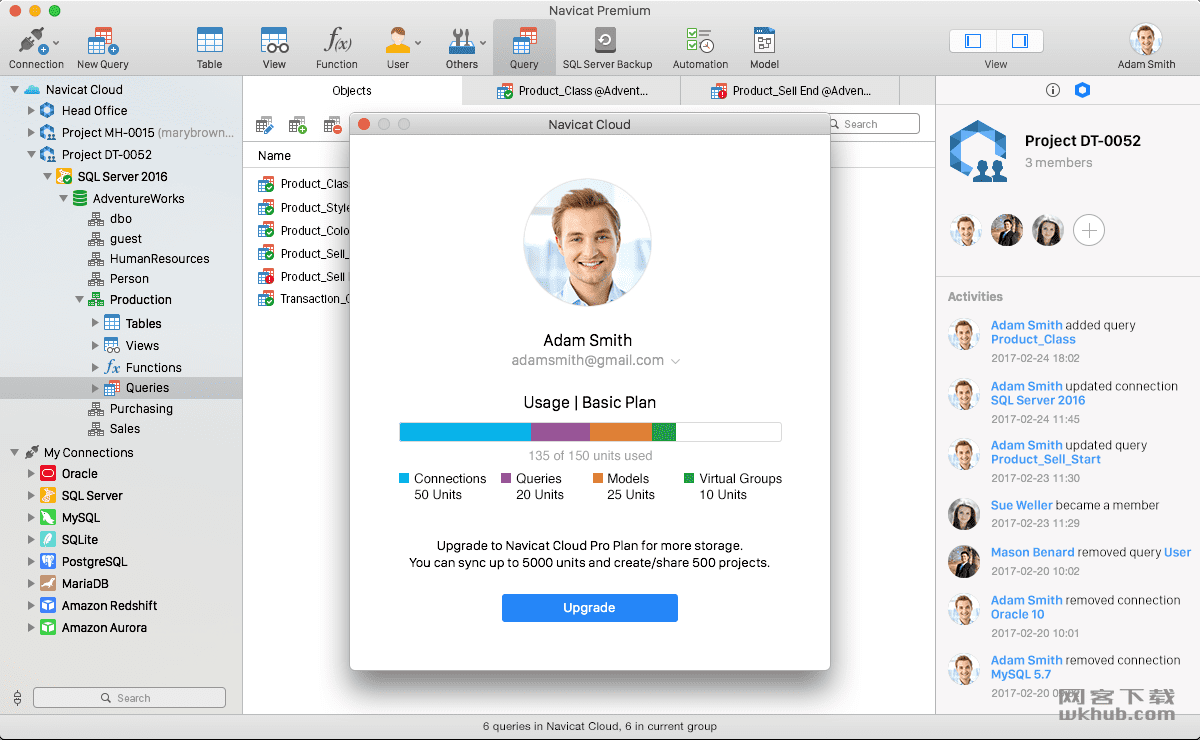The height and width of the screenshot is (740, 1200).
Task: Open the account email dropdown arrow
Action: (675, 361)
